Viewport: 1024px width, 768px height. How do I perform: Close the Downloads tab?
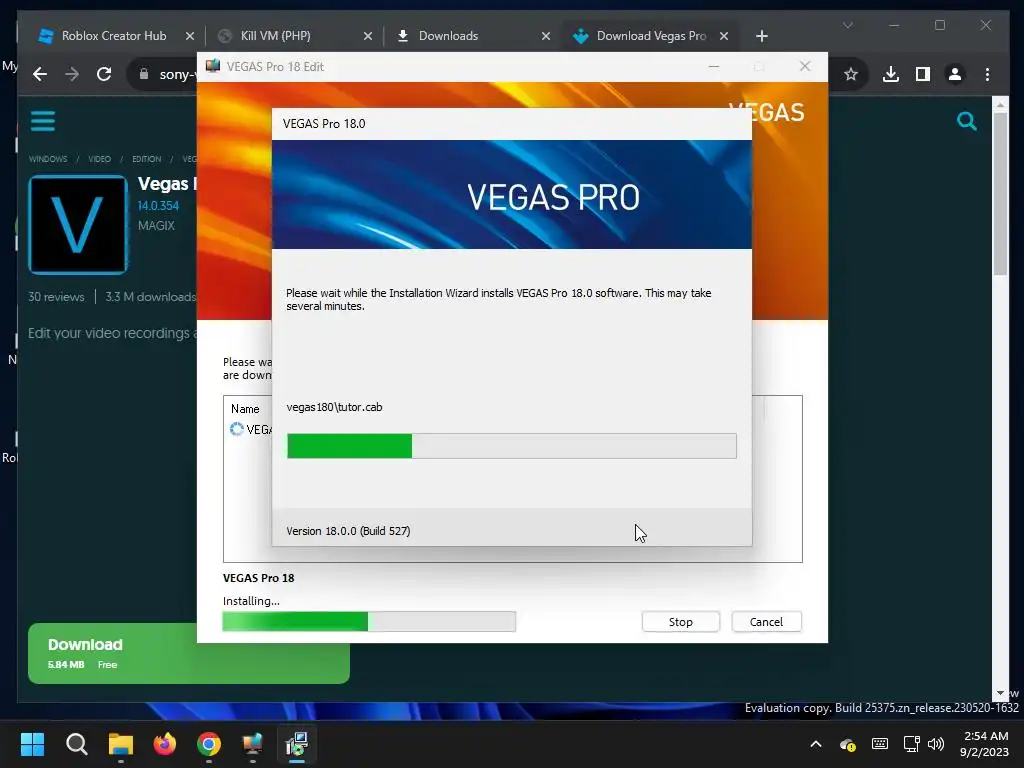click(x=546, y=36)
